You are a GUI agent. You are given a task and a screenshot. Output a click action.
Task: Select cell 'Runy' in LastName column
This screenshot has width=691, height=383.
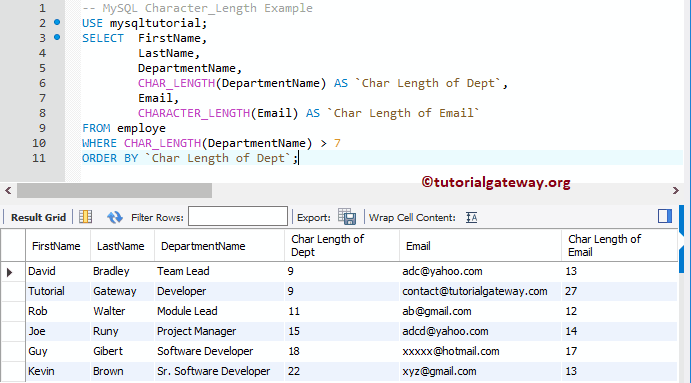click(x=122, y=331)
